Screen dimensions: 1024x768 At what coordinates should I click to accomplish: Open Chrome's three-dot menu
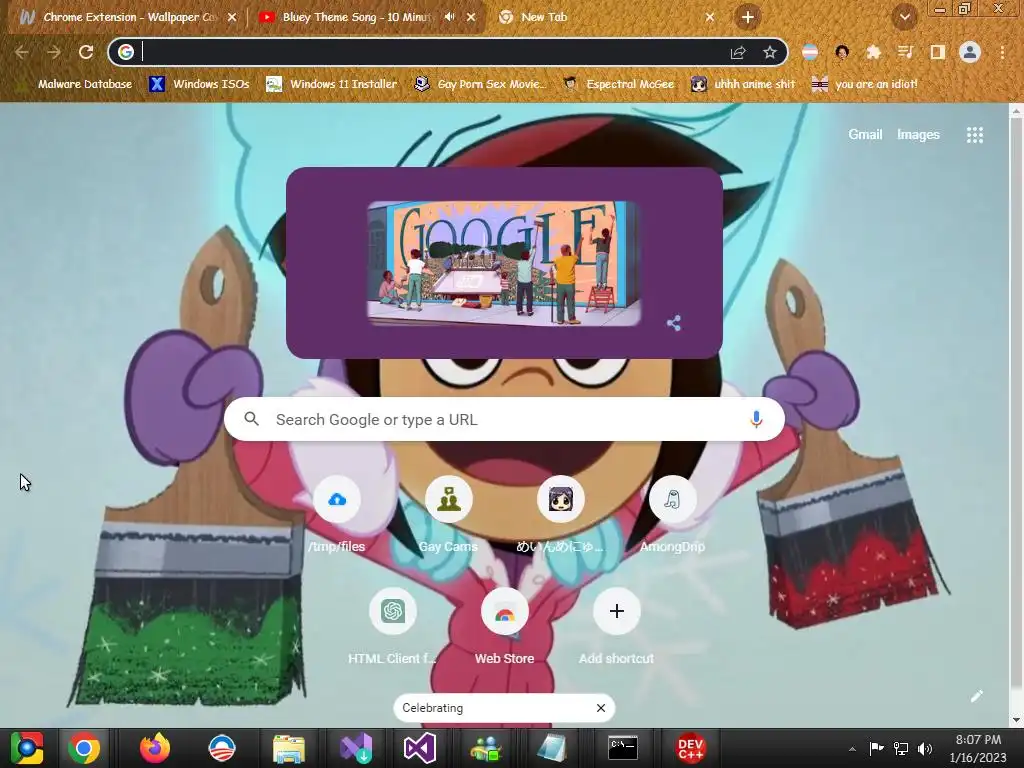click(1002, 52)
